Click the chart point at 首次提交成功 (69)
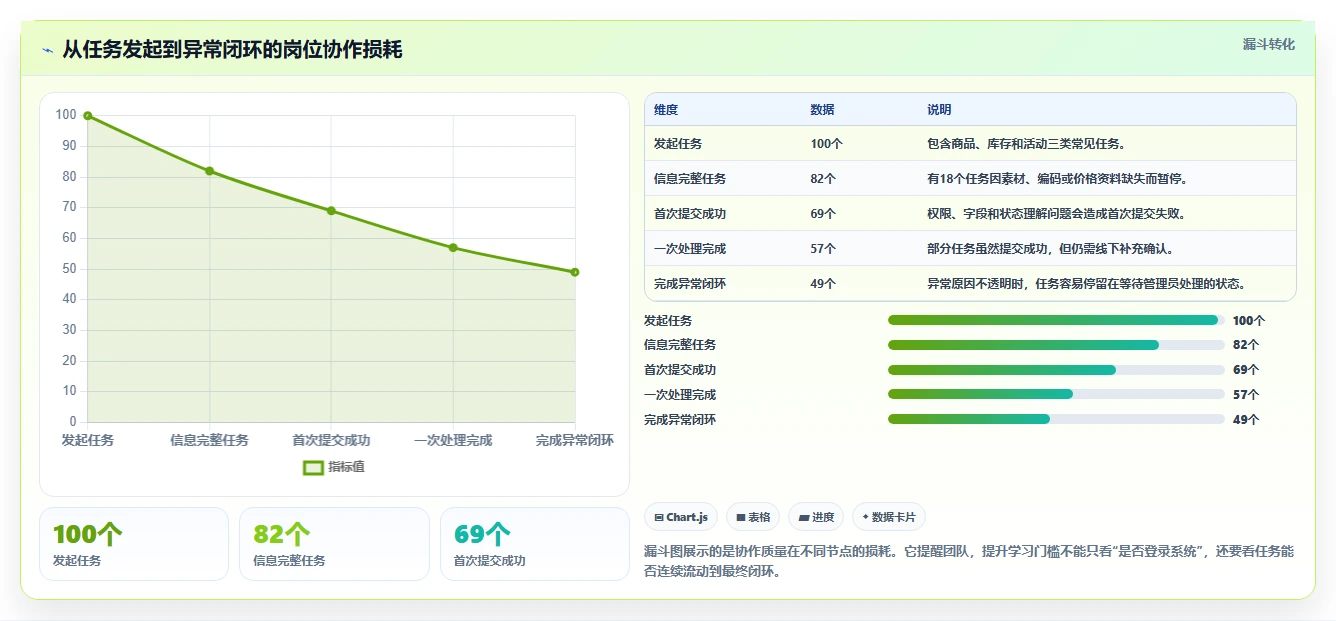The image size is (1336, 621). pyautogui.click(x=331, y=211)
